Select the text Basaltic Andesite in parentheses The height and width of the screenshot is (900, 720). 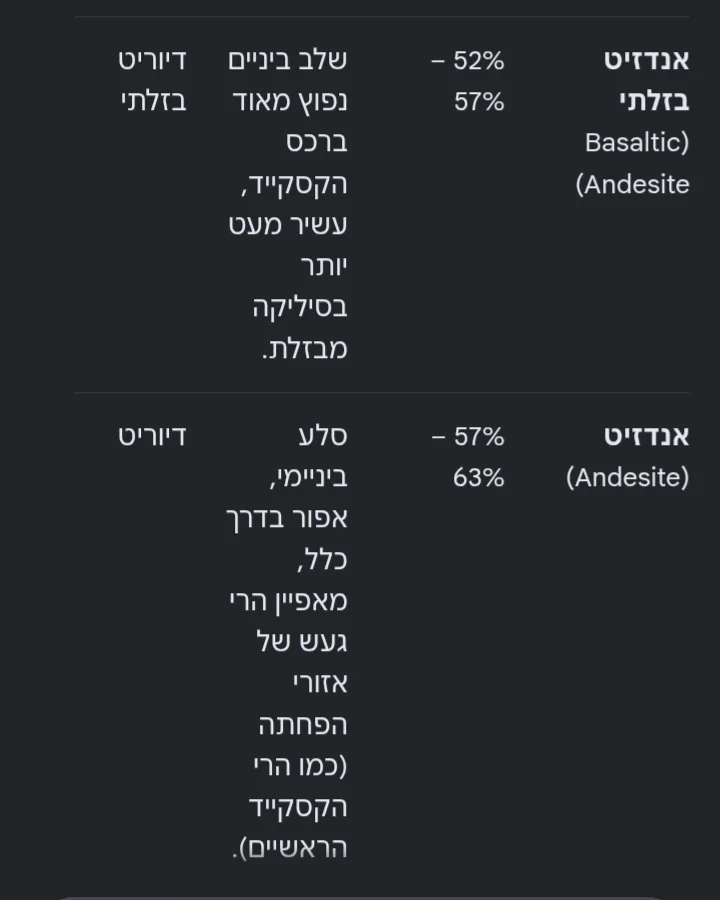[x=633, y=164]
